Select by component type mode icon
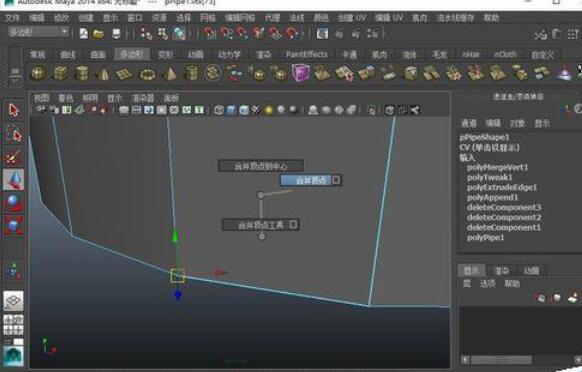The width and height of the screenshot is (582, 372). [x=179, y=34]
